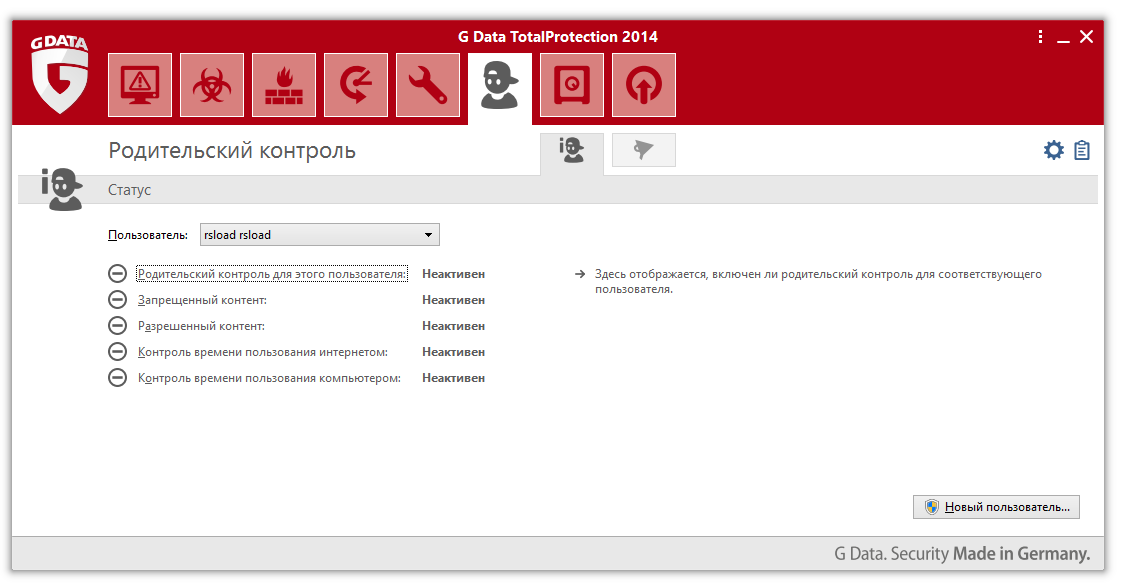Open the user dropdown showing rsload rsload
Screen dimensions: 1124x584
[x=320, y=235]
